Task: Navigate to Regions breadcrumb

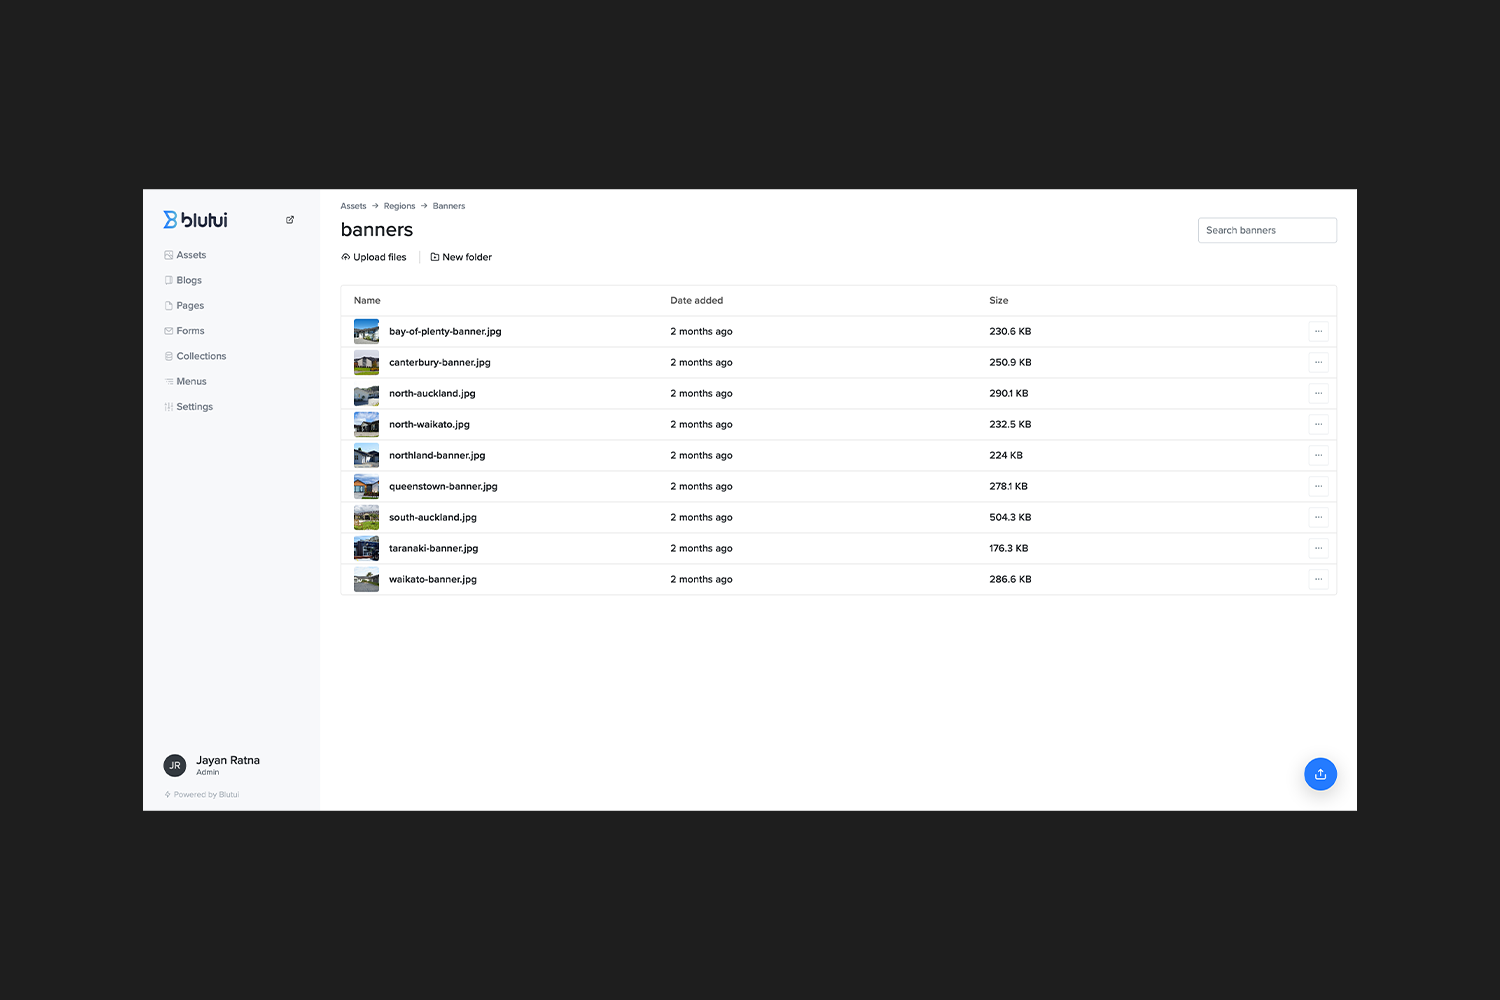Action: point(399,206)
